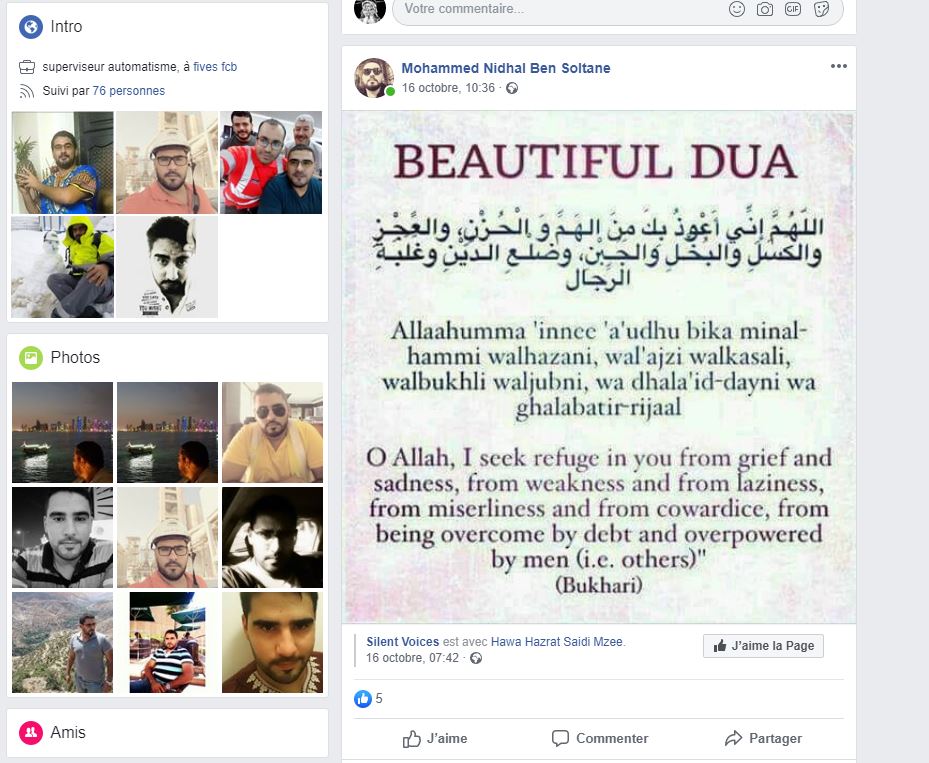This screenshot has height=763, width=929.
Task: Add a GIF to the comment
Action: click(x=793, y=9)
